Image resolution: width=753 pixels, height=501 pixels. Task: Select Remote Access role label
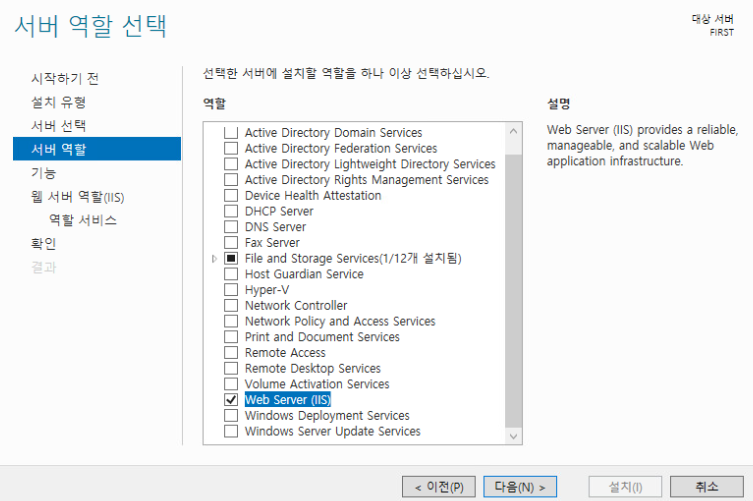pyautogui.click(x=285, y=353)
